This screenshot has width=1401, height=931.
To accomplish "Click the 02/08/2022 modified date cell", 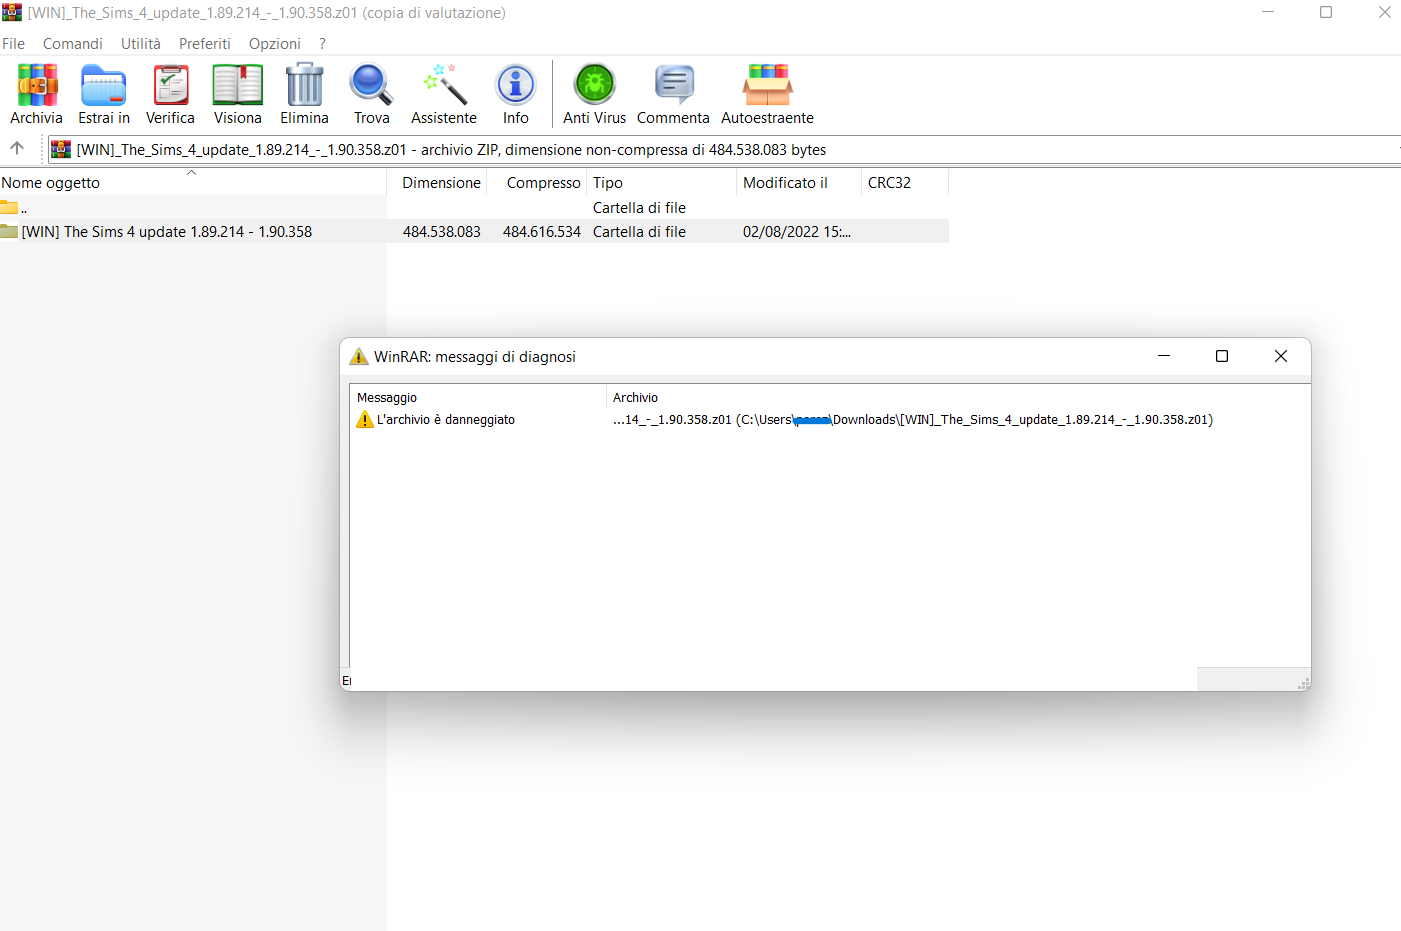I will (797, 231).
